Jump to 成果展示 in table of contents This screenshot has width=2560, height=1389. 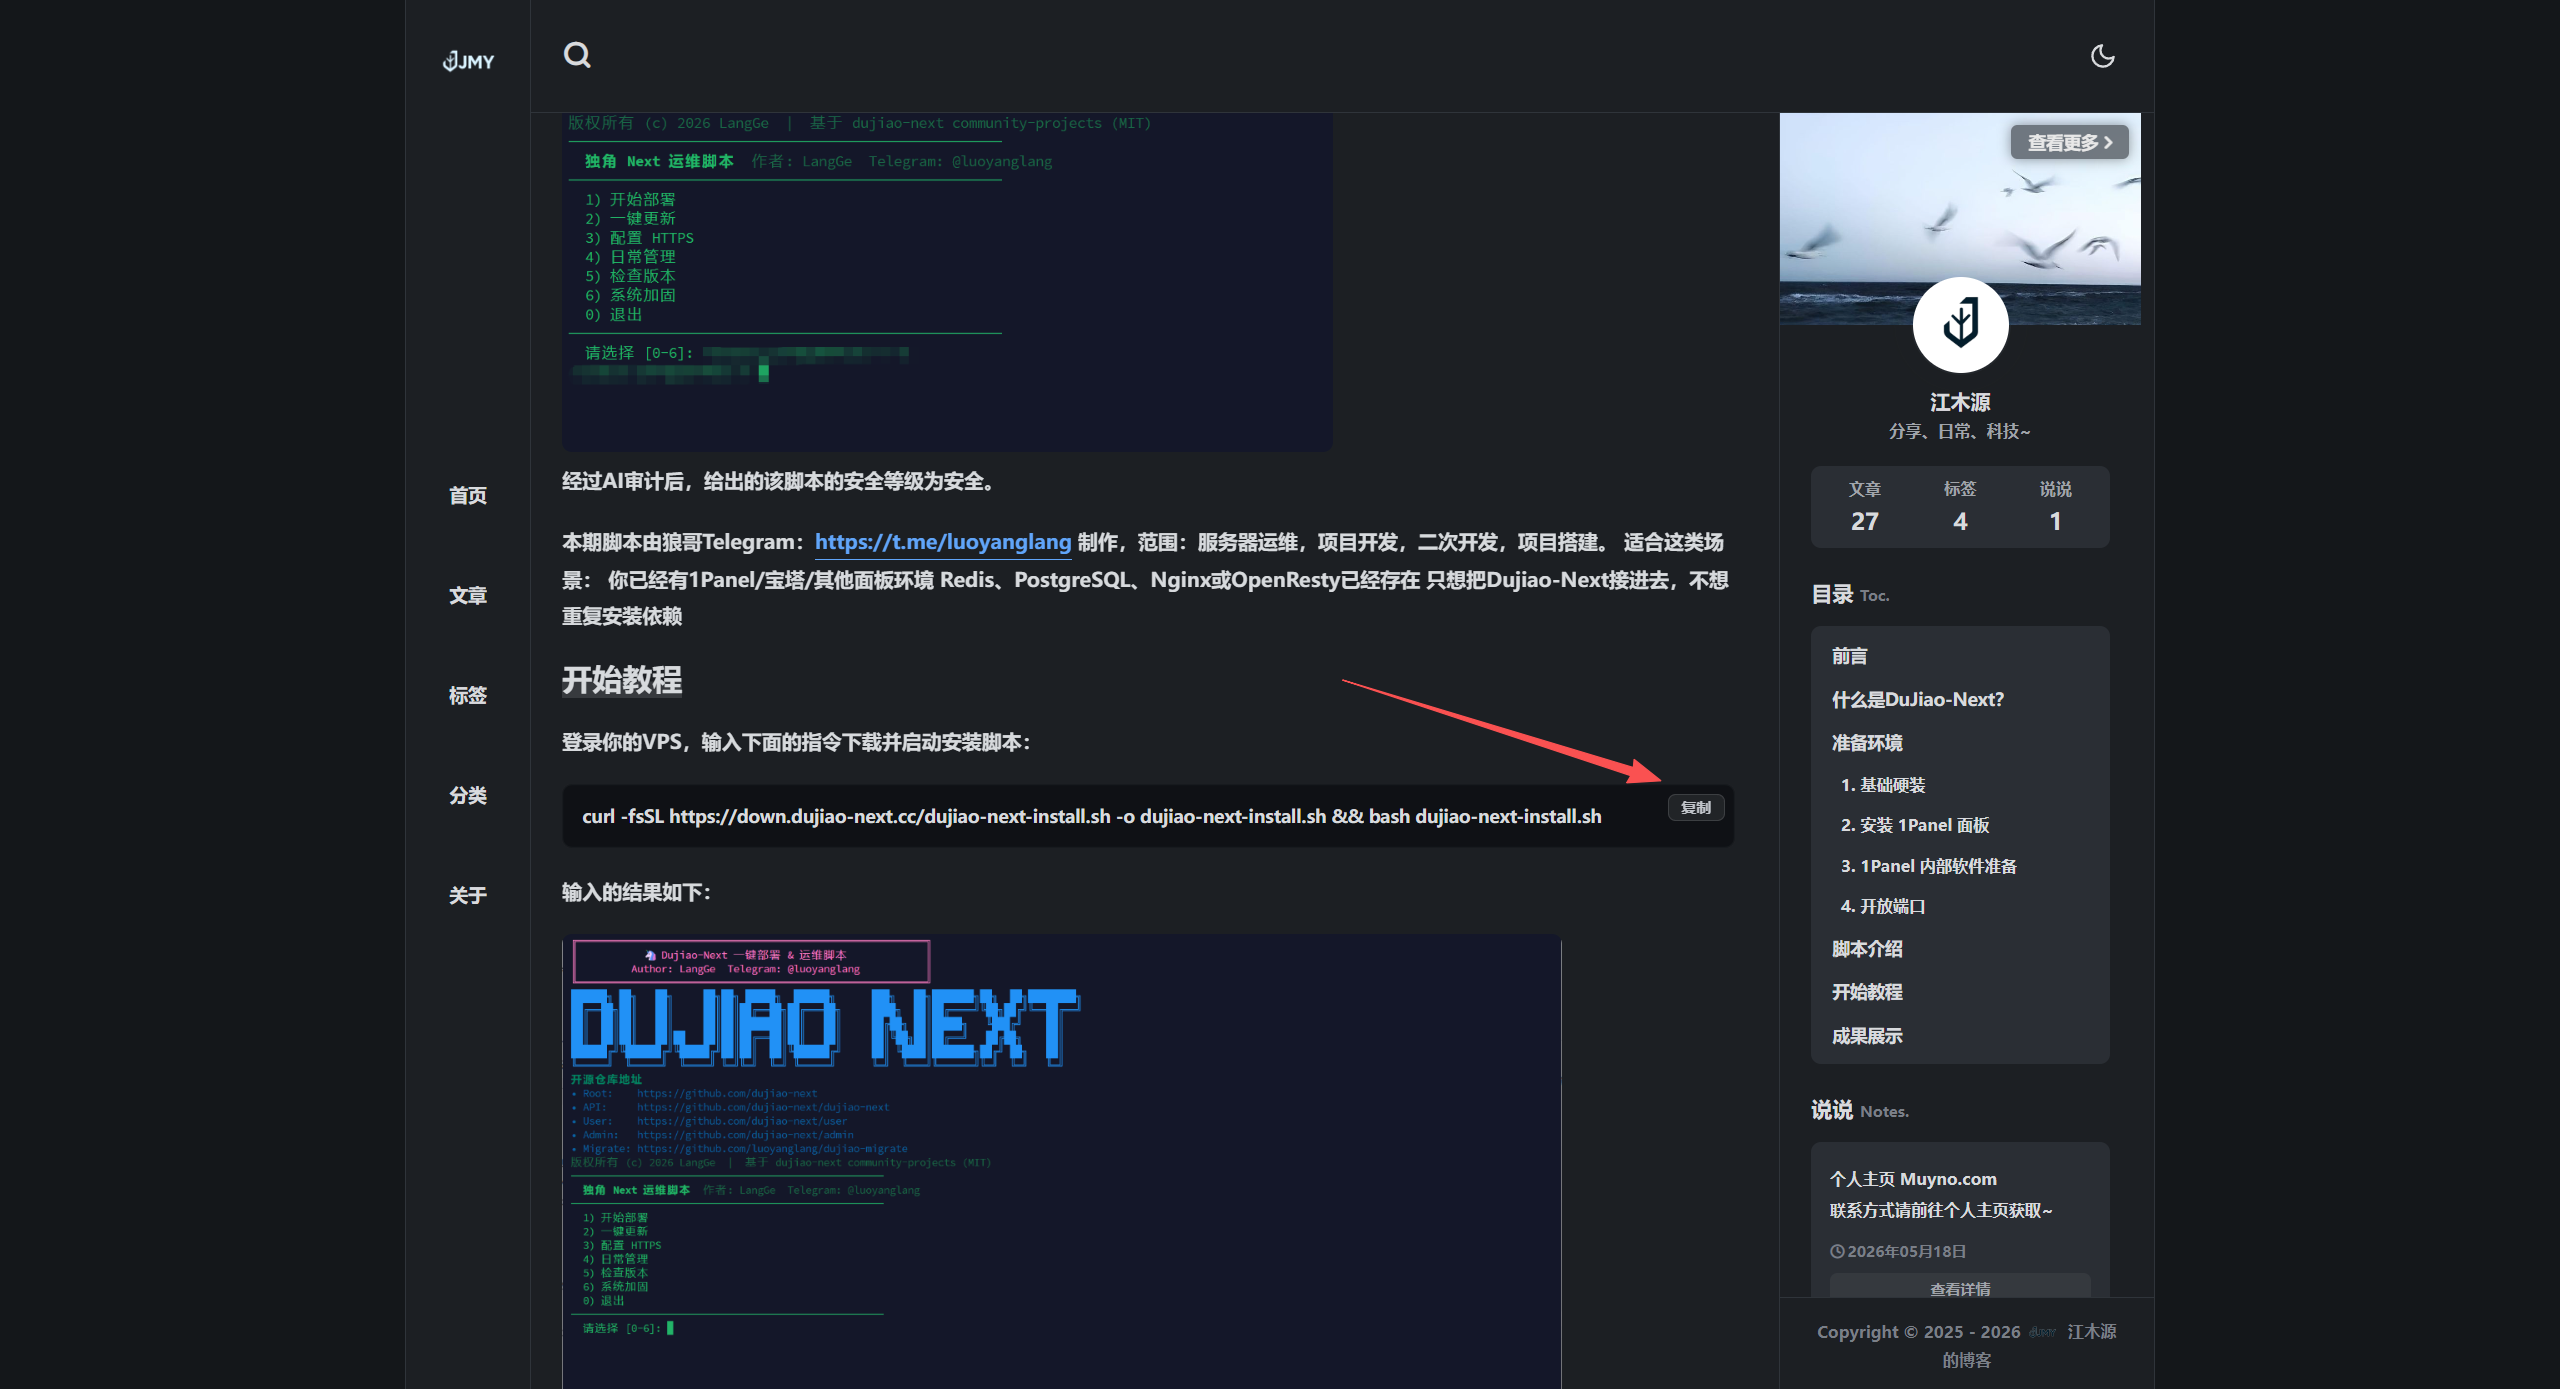[1867, 1036]
